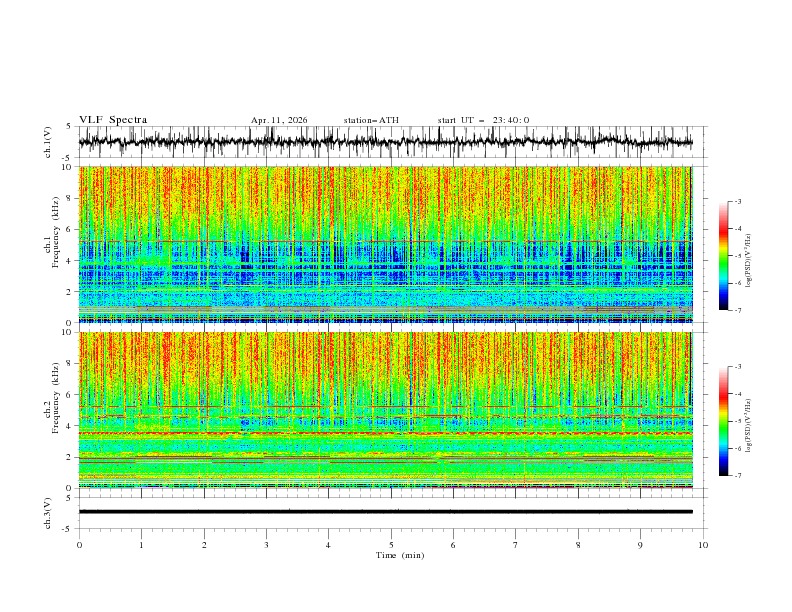792x612 pixels.
Task: Click the "VLF Spectra" title text
Action: [x=113, y=120]
